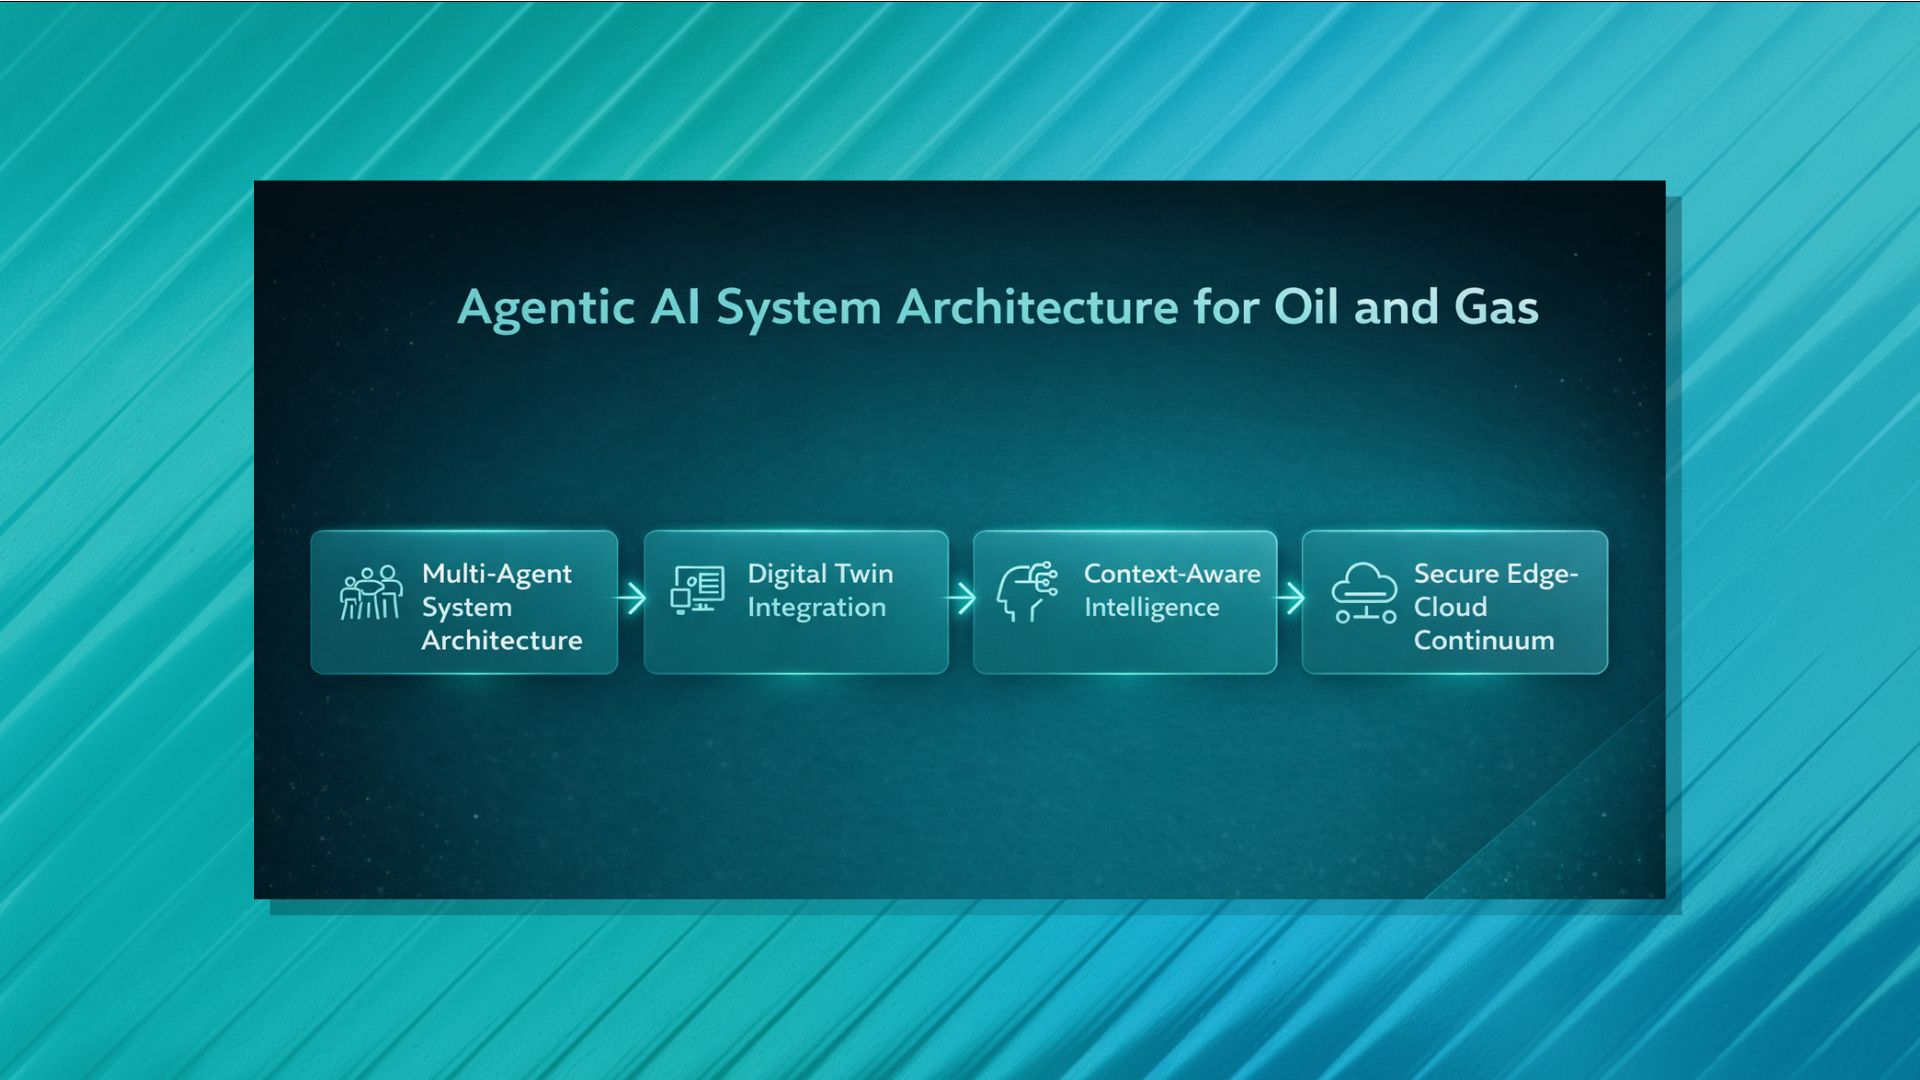
Task: Click the word 'Integration' in second card
Action: point(816,608)
